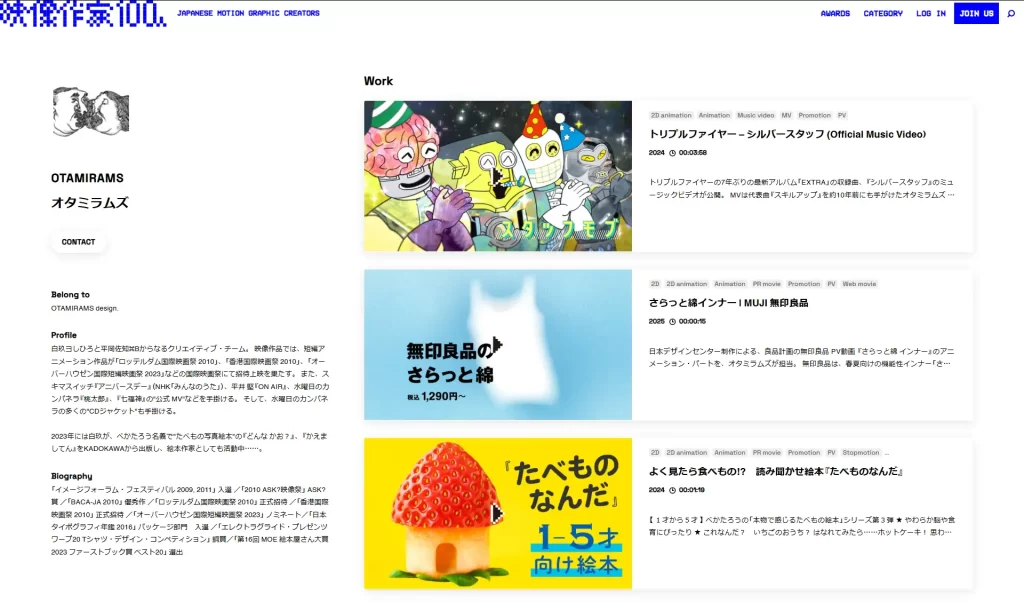This screenshot has width=1024, height=602.
Task: Select PV tag on MUJI card
Action: point(831,284)
